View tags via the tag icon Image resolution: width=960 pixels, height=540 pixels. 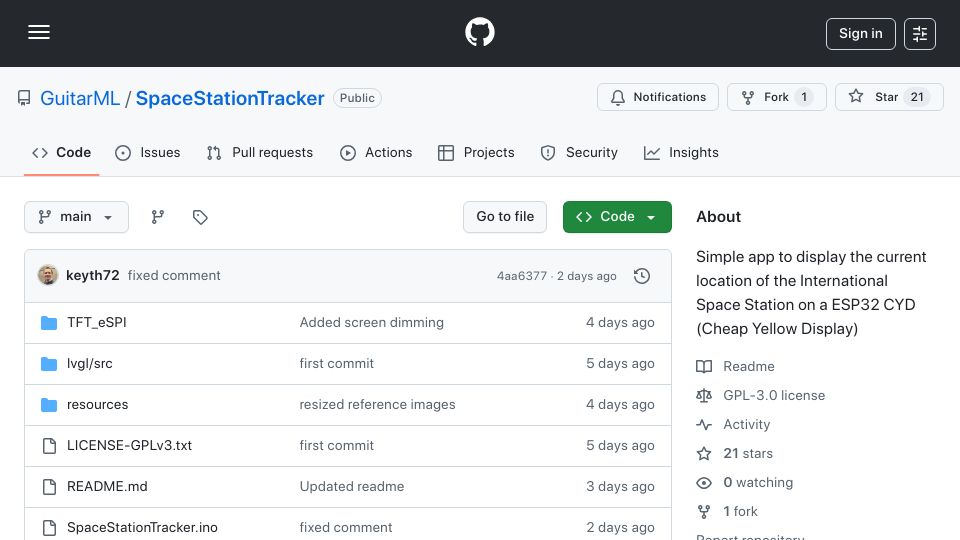click(200, 217)
